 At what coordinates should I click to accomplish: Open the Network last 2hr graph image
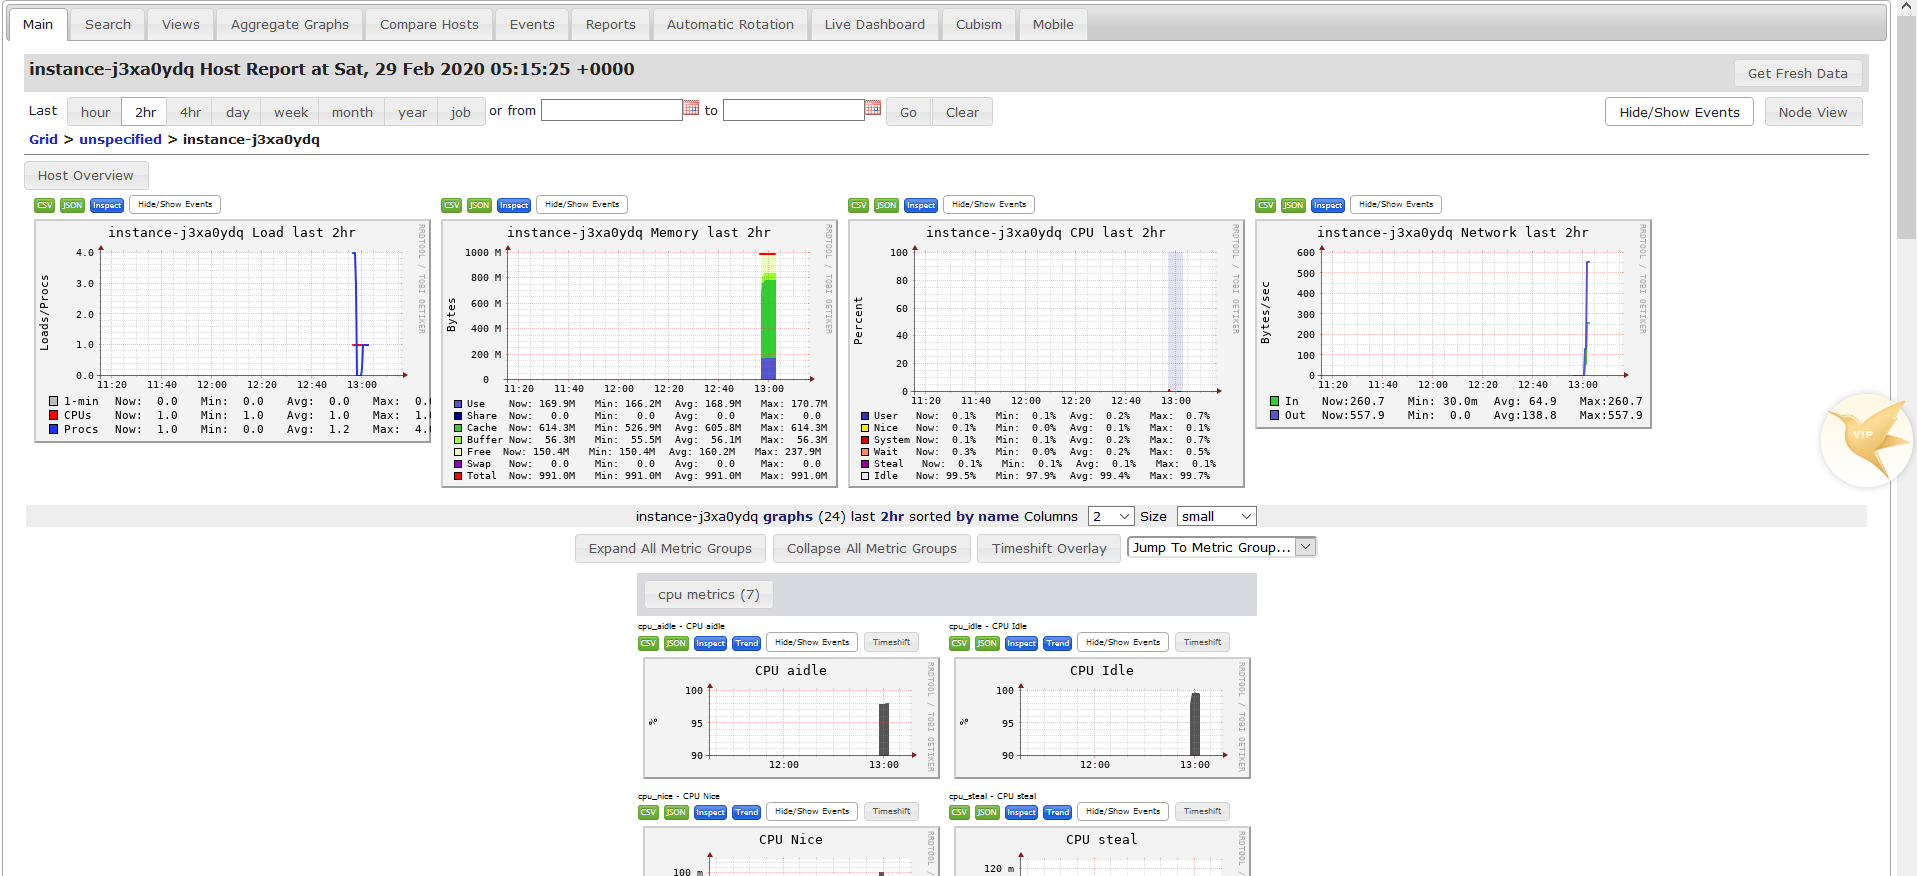point(1453,324)
